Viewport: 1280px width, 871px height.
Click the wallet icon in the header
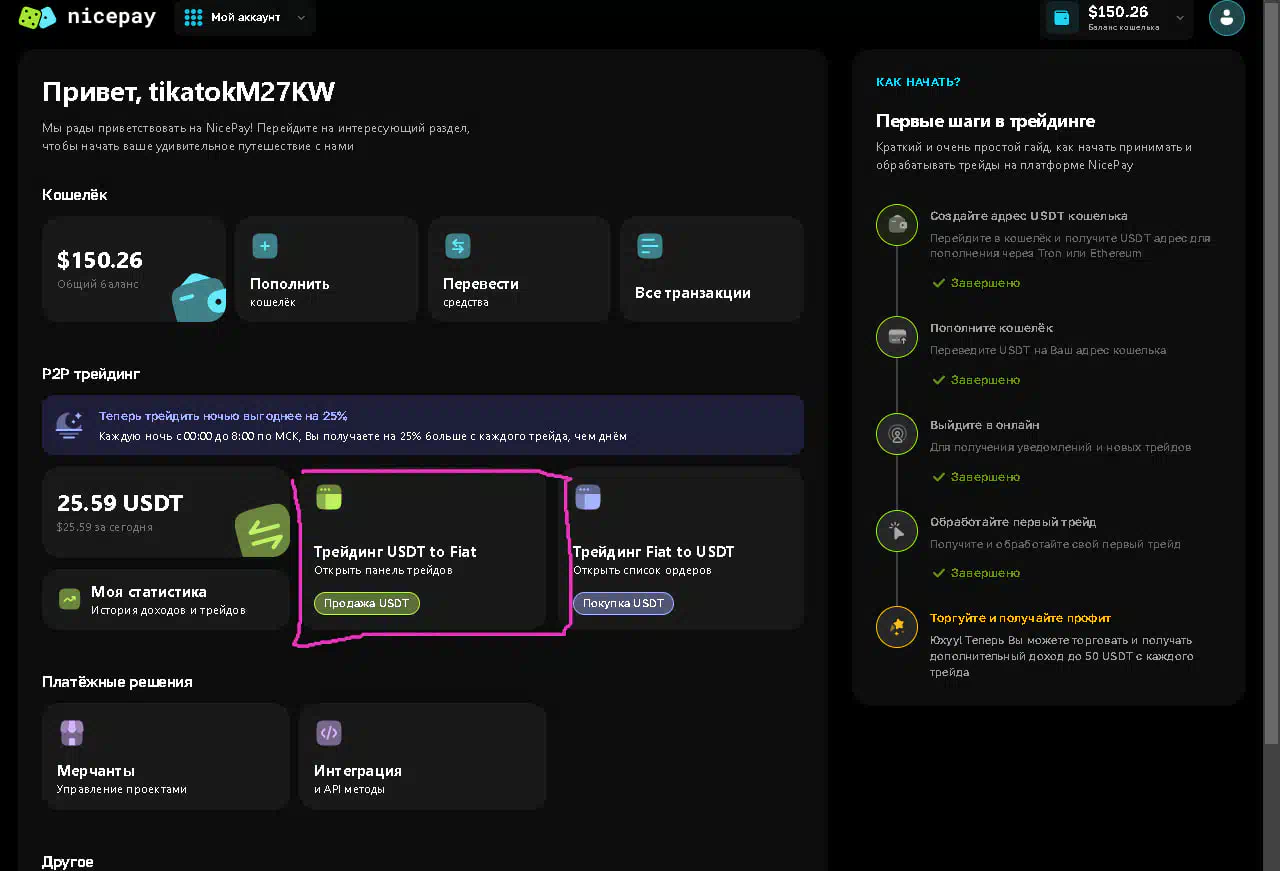(x=1061, y=17)
